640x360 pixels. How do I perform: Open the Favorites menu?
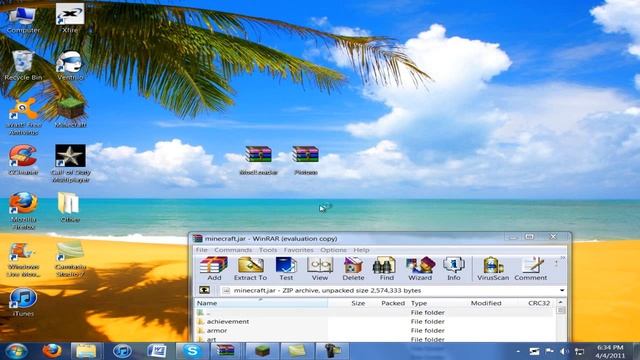click(x=298, y=250)
